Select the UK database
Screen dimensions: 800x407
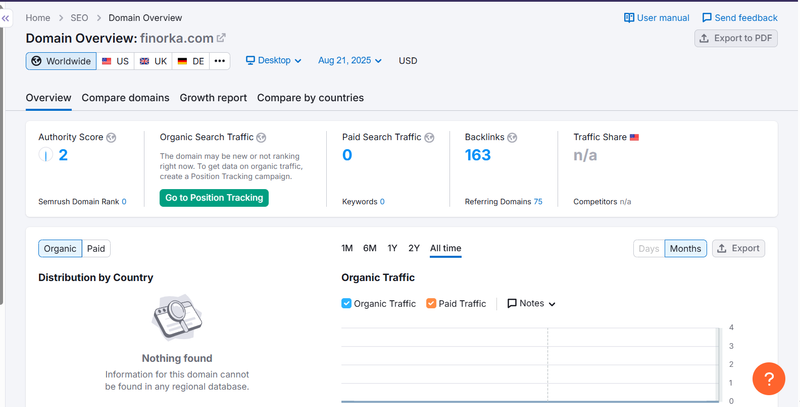154,61
